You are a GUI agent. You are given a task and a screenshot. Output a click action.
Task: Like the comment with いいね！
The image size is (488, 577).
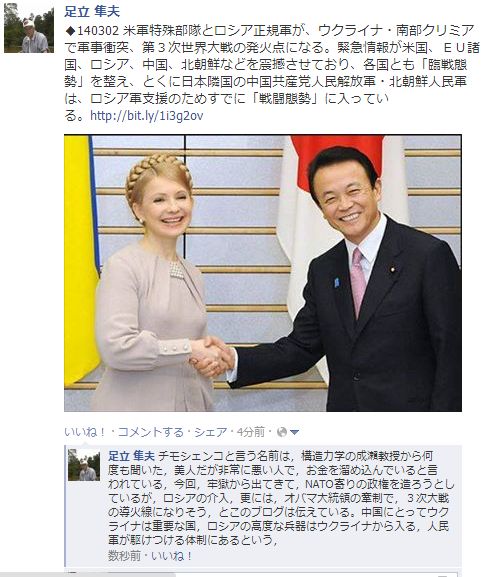[171, 555]
